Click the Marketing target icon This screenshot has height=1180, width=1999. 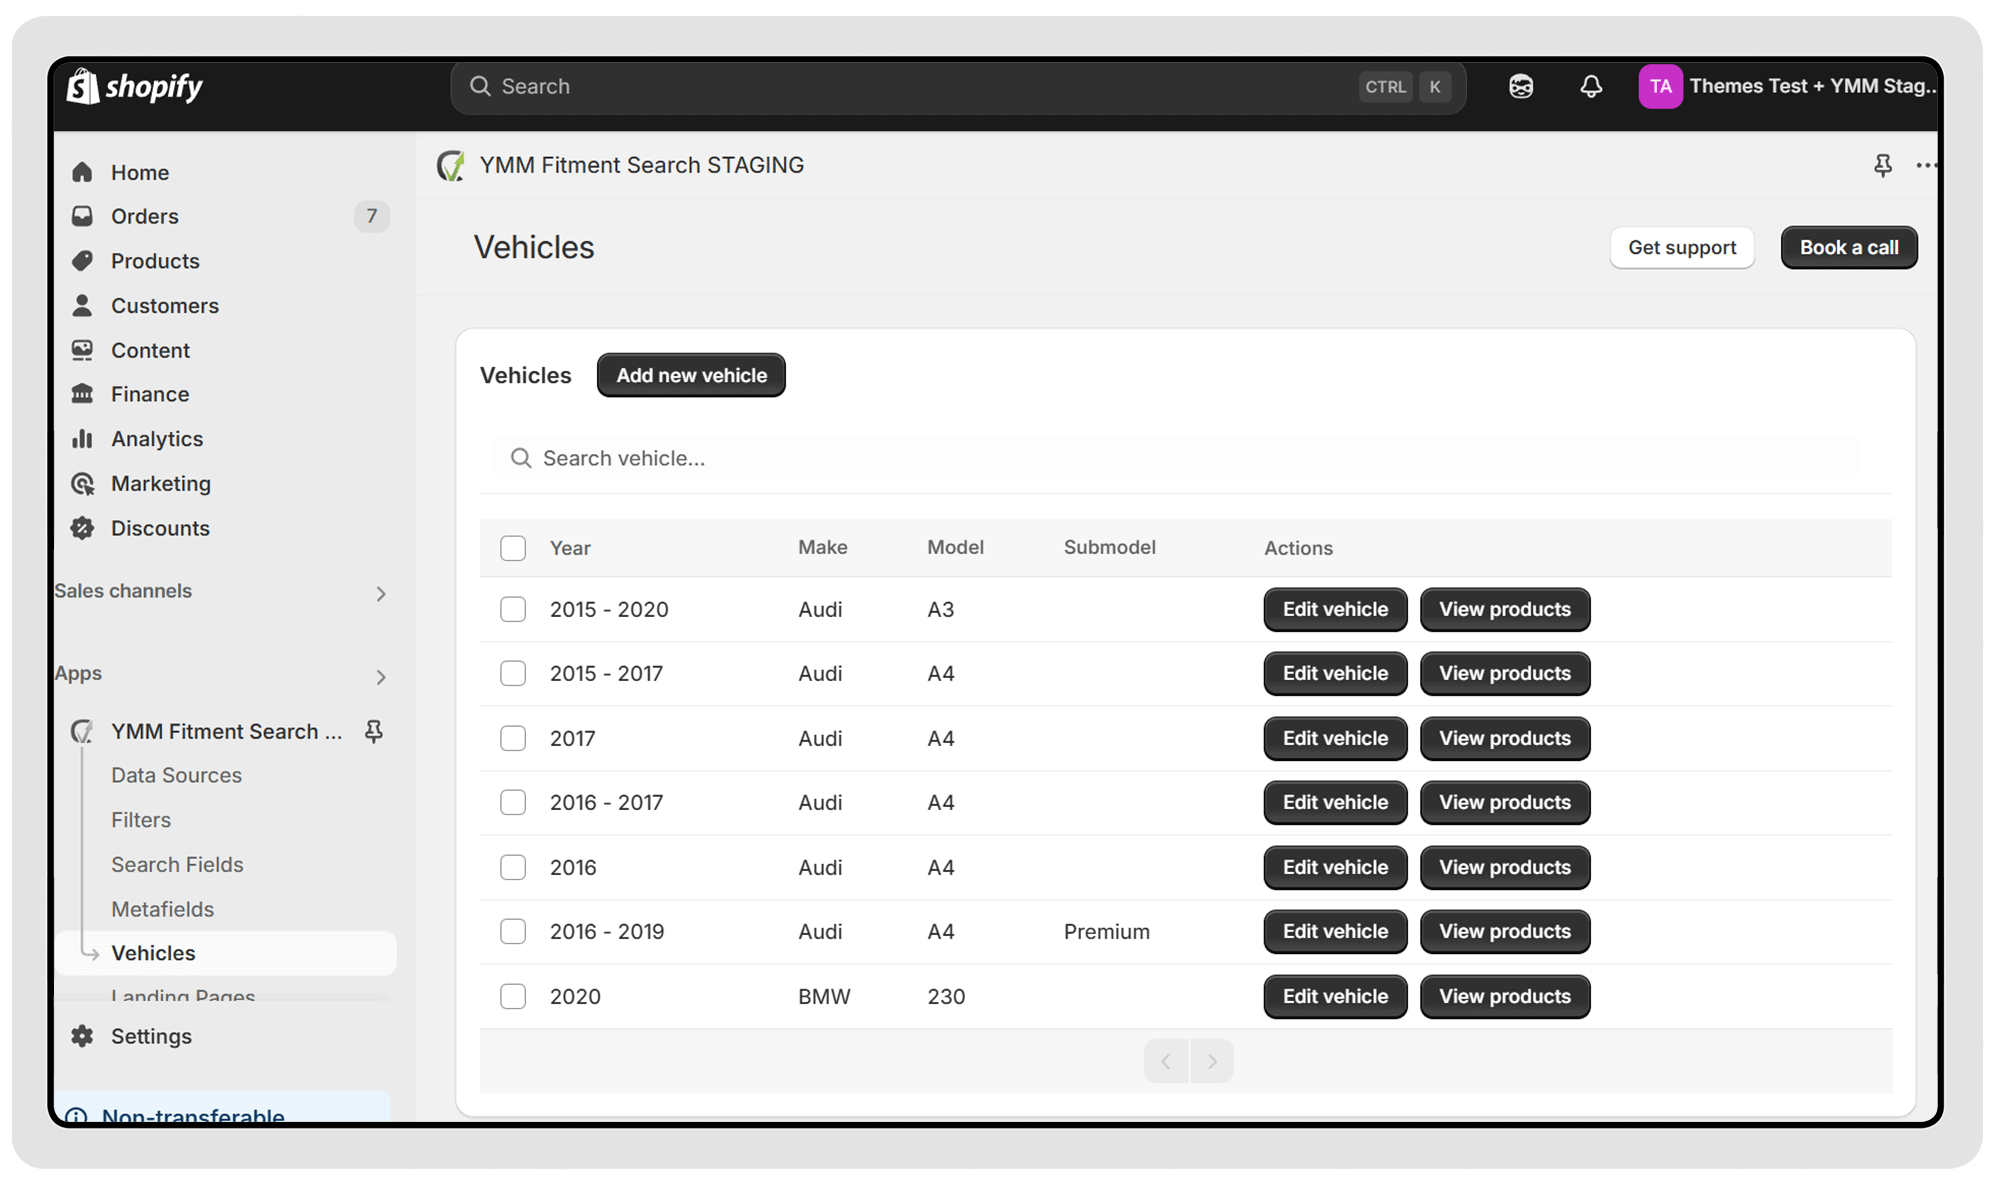[82, 483]
